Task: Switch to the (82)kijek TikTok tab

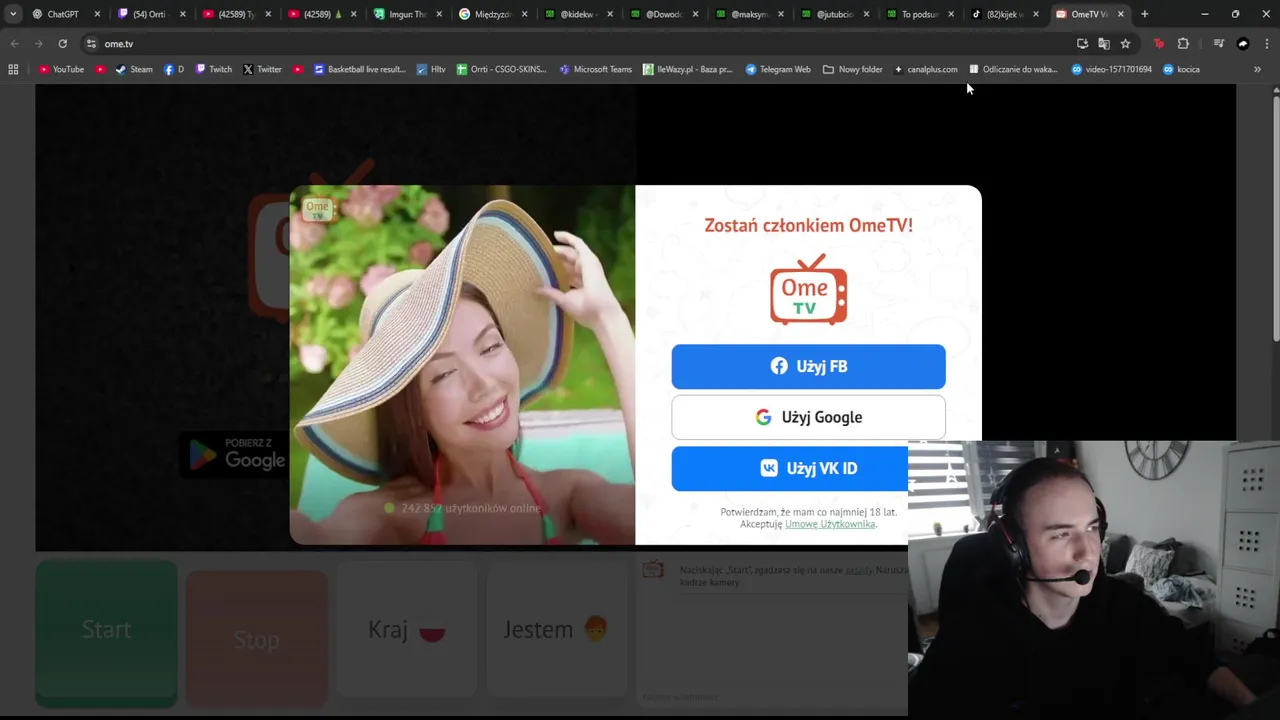Action: [1006, 14]
